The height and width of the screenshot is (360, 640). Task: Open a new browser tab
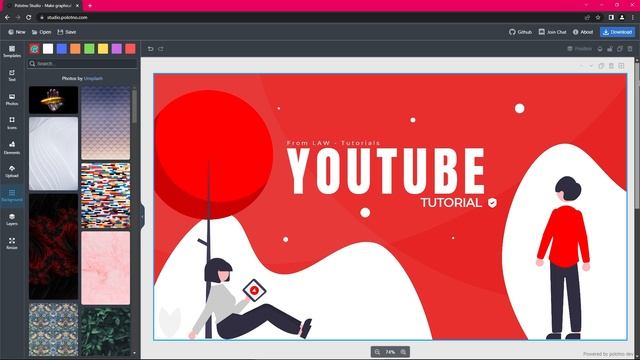click(90, 6)
